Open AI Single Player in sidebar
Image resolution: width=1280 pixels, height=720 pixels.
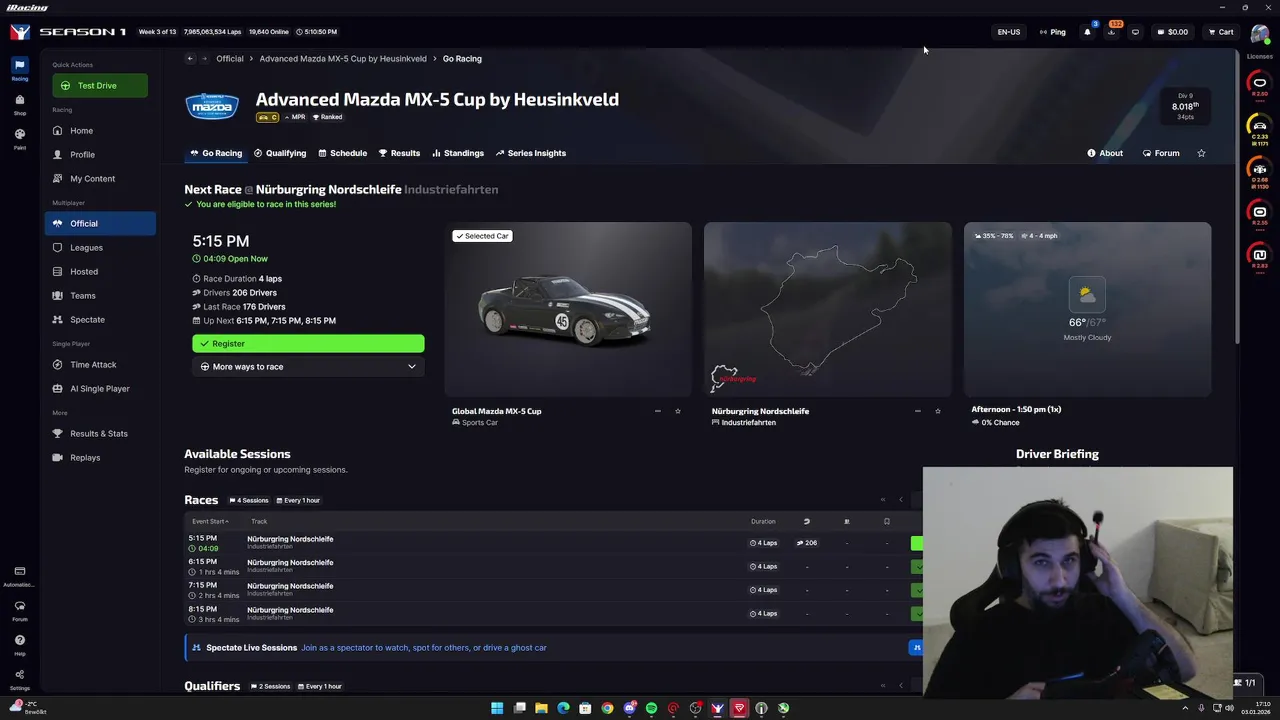[100, 389]
